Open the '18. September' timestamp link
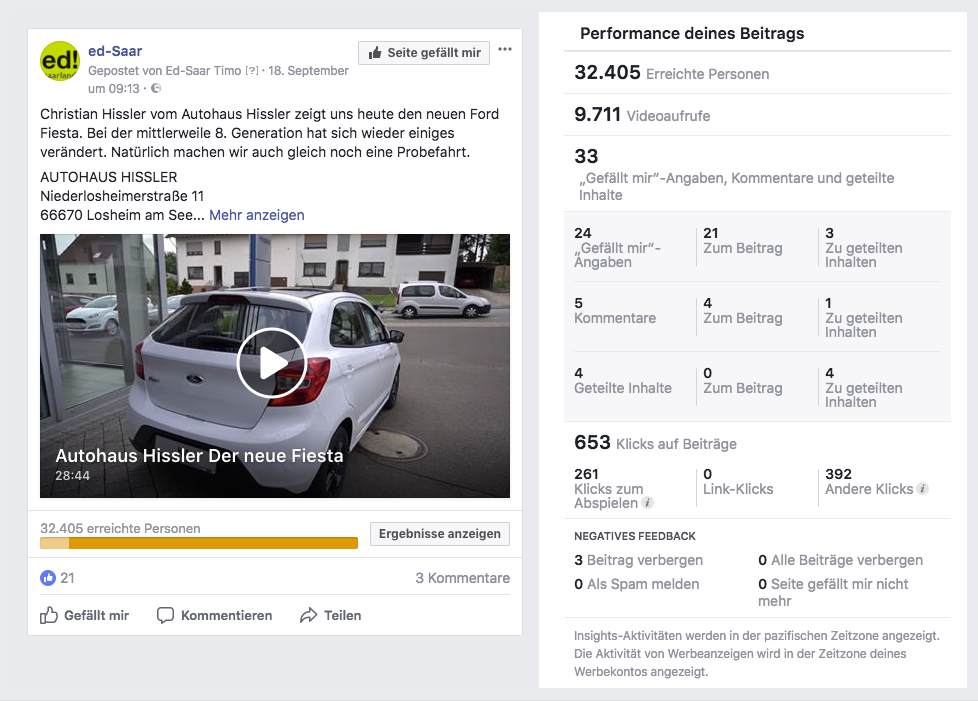The width and height of the screenshot is (978, 701). point(308,71)
